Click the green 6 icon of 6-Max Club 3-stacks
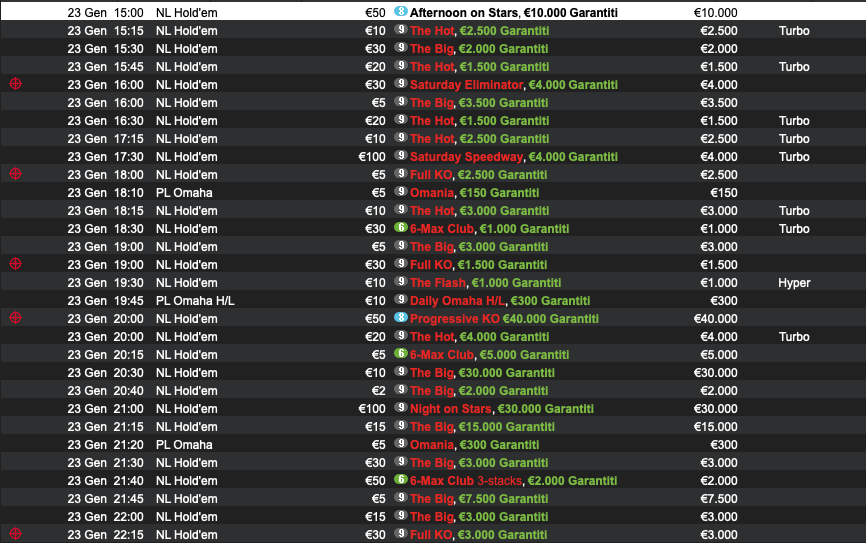The width and height of the screenshot is (866, 543). (400, 479)
